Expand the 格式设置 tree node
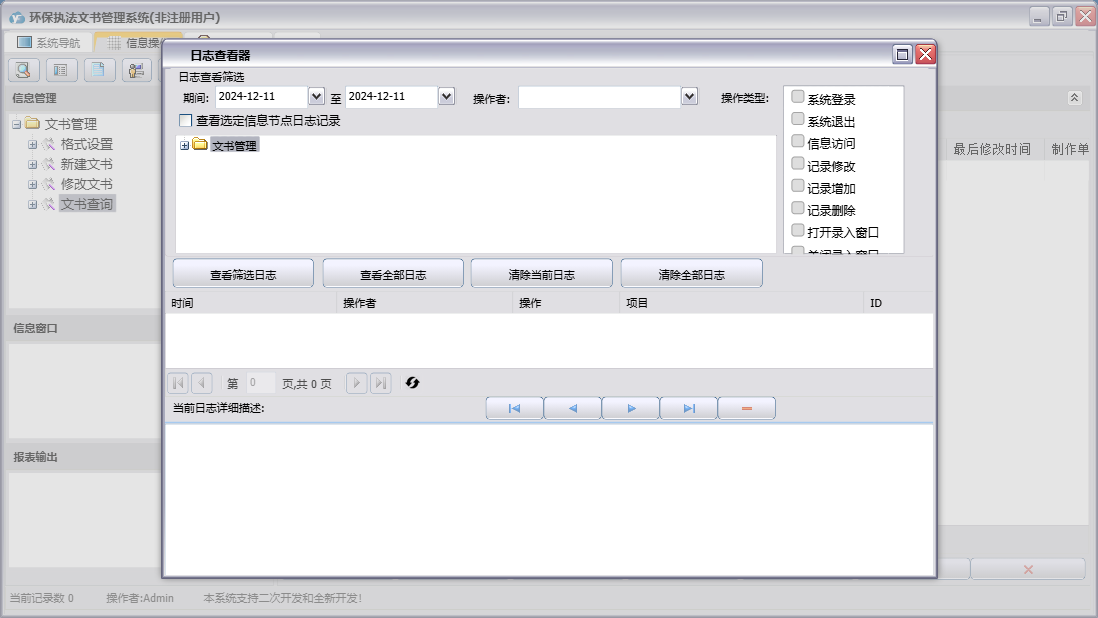 click(32, 144)
